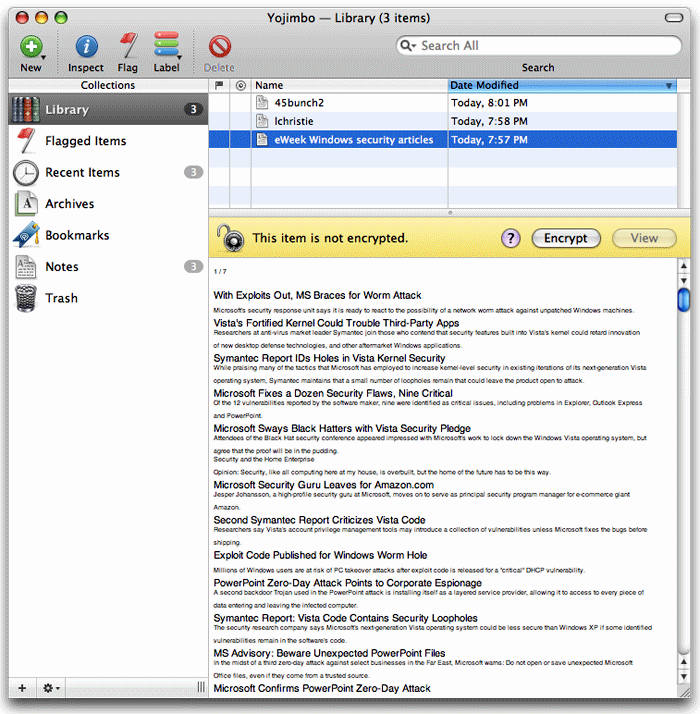Click Today, 8:01 PM date cell
Image resolution: width=700 pixels, height=714 pixels.
point(490,103)
